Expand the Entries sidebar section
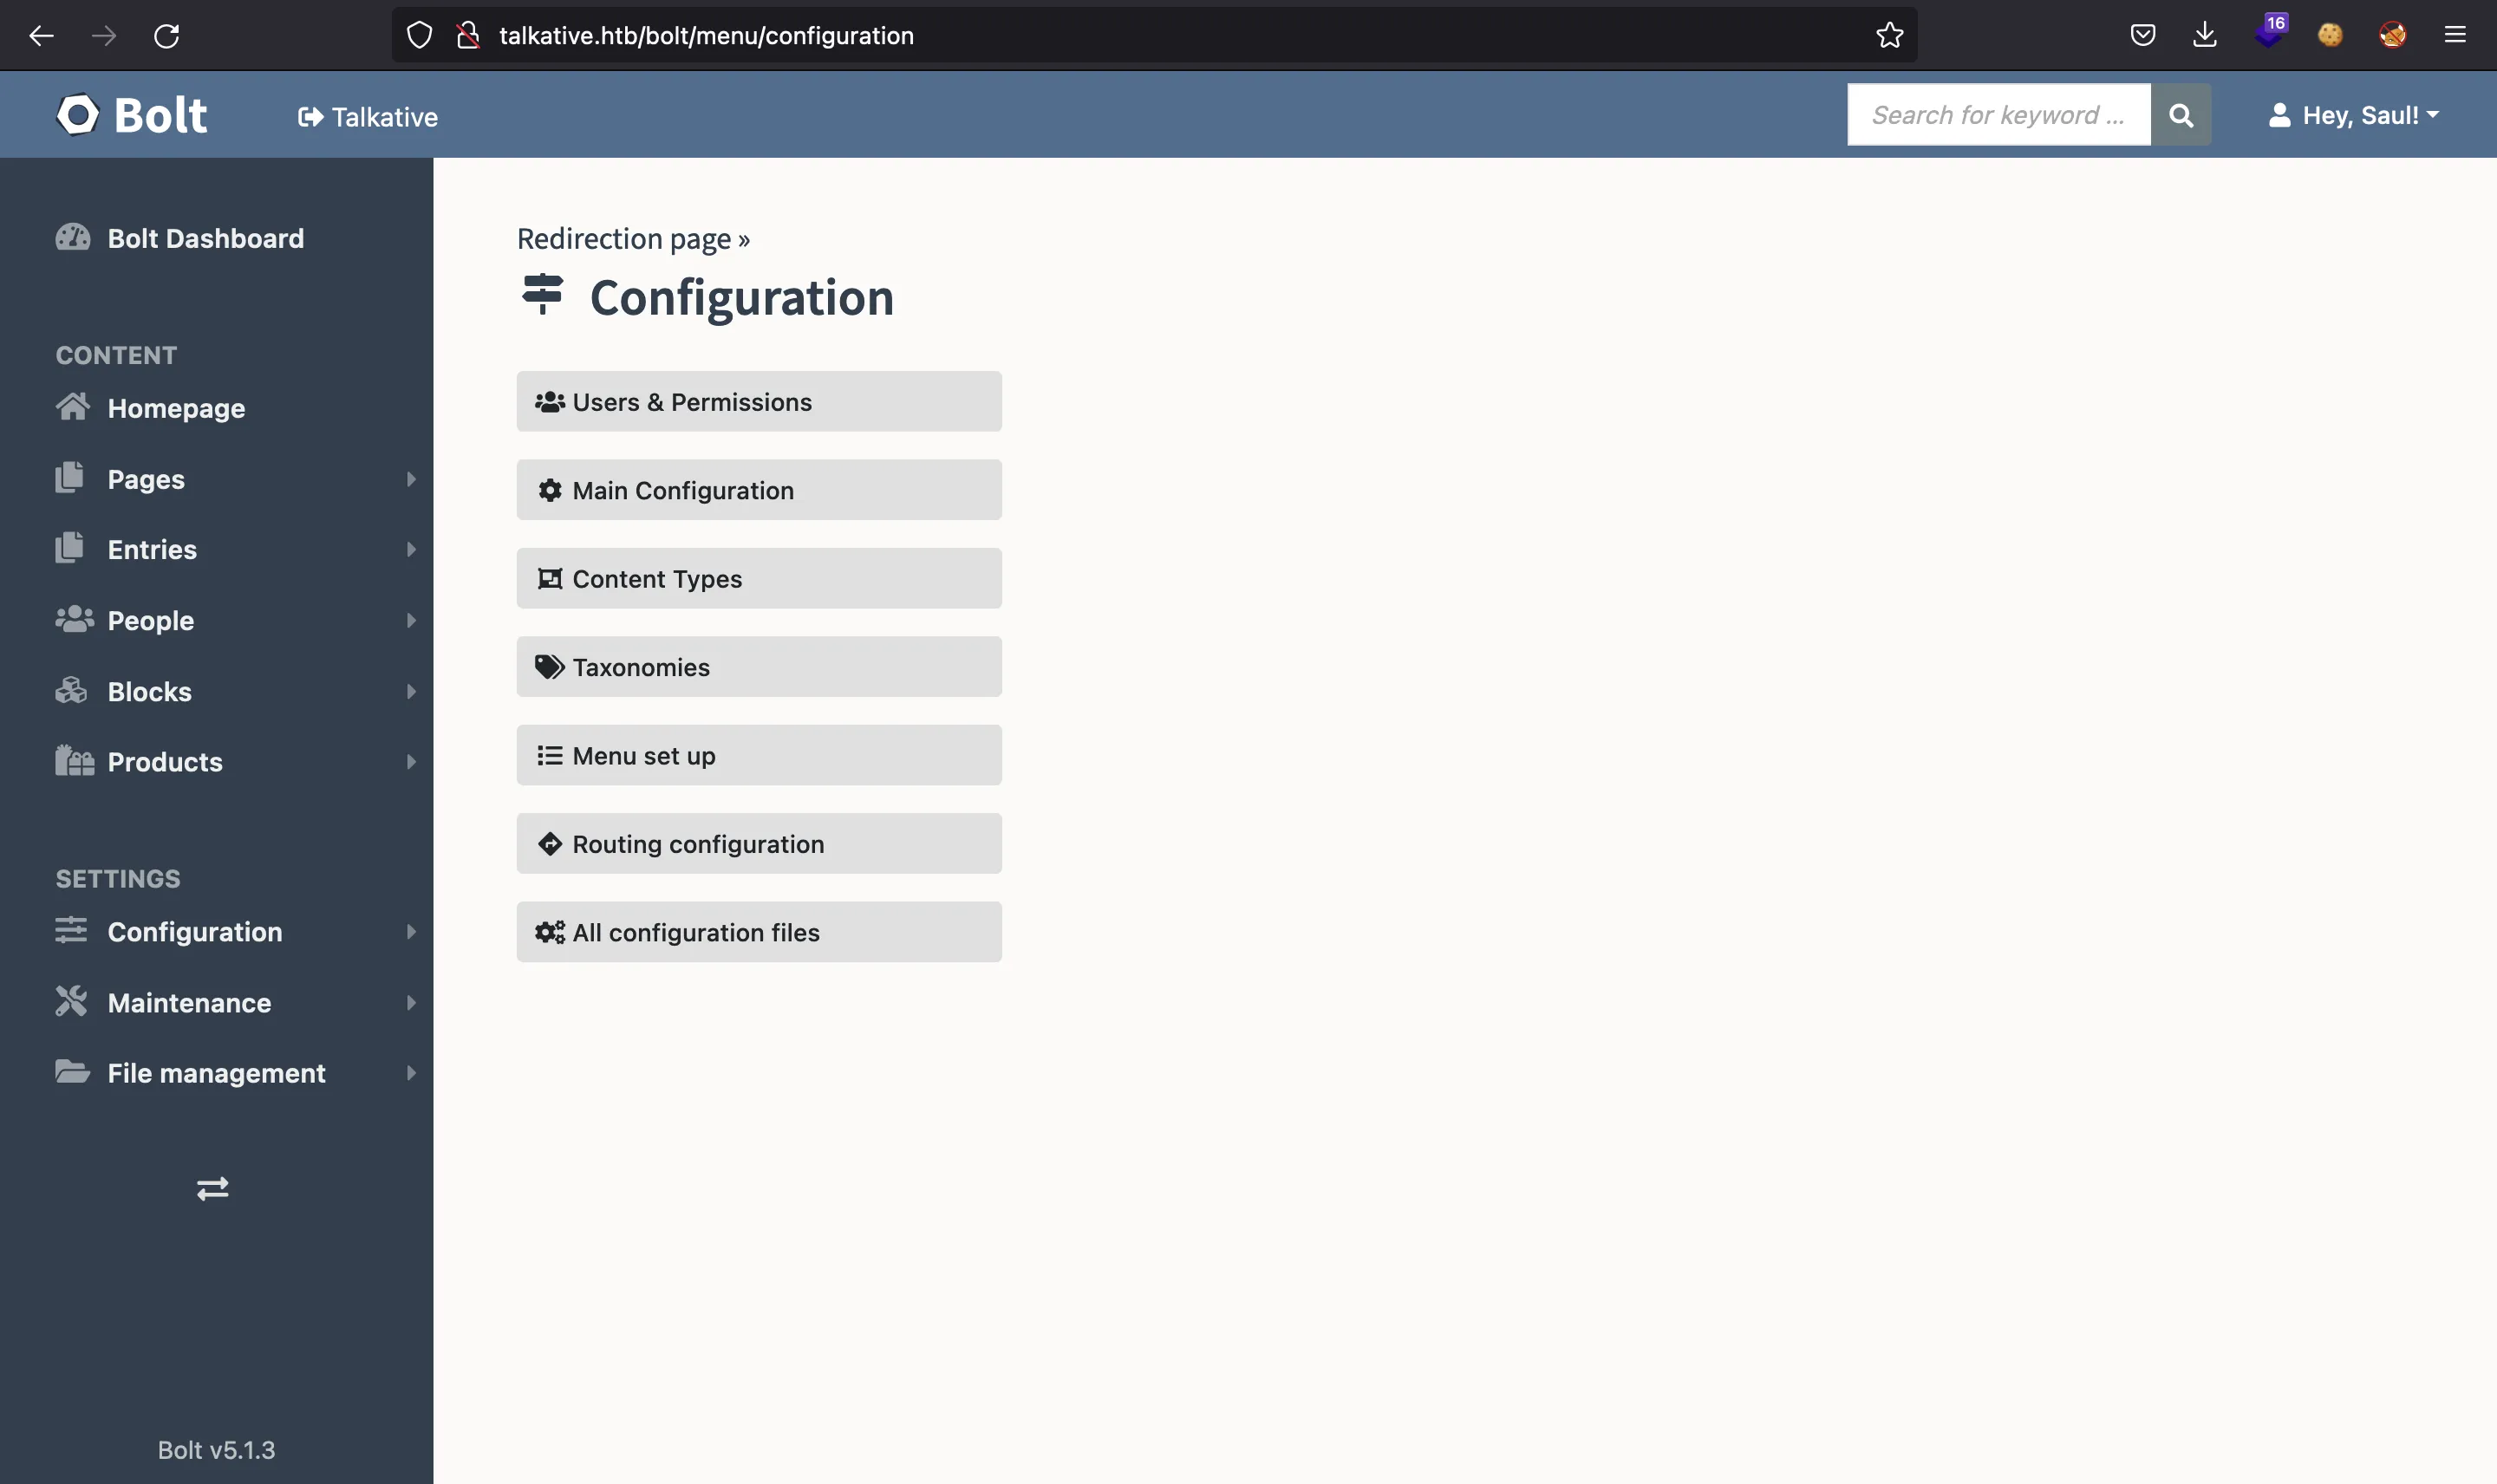Screen dimensions: 2497x1484 point(408,548)
